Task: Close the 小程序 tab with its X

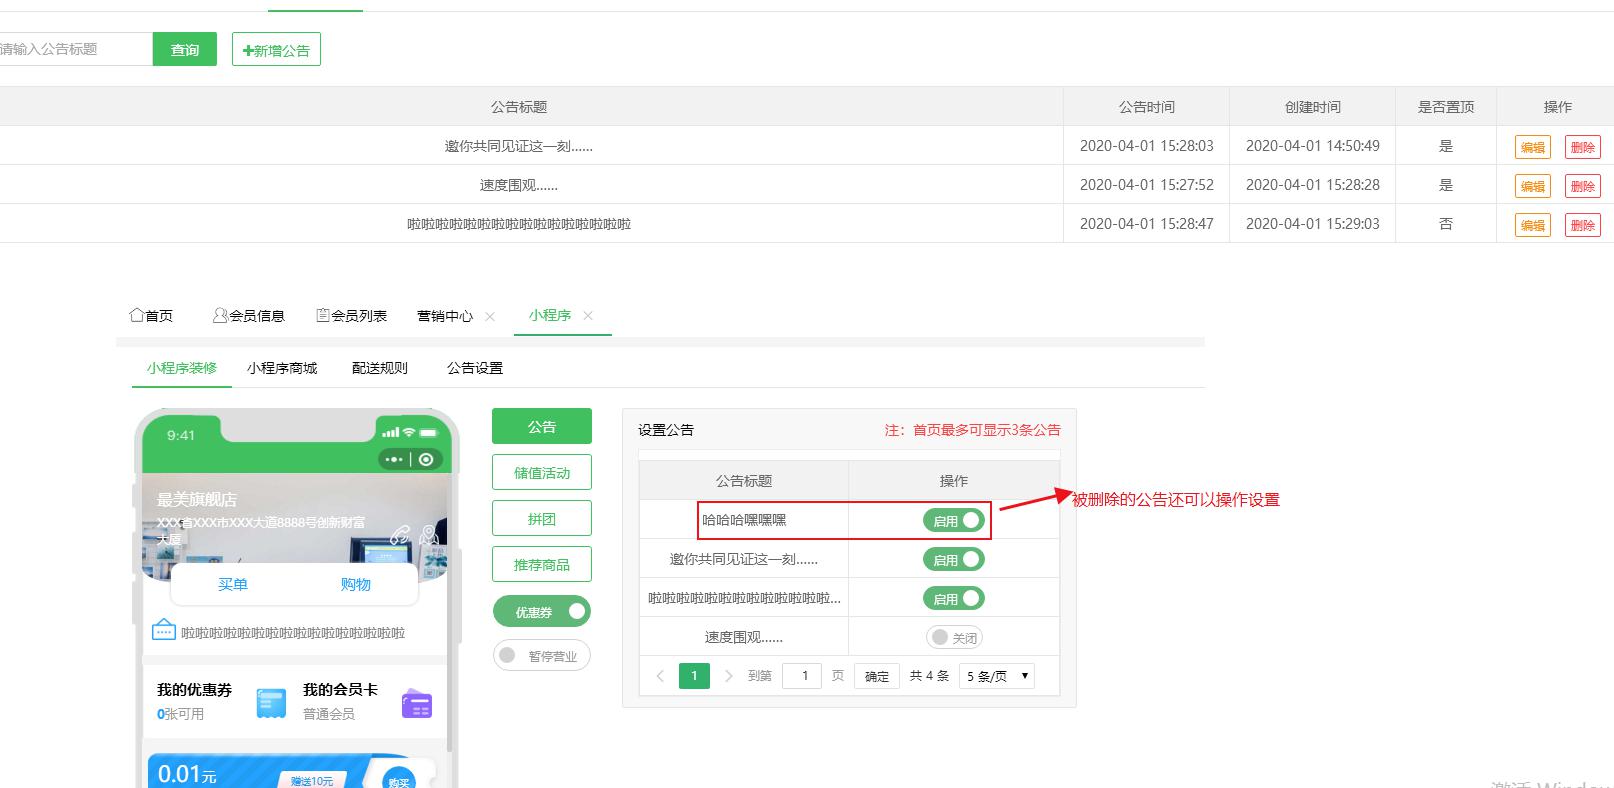Action: tap(588, 315)
